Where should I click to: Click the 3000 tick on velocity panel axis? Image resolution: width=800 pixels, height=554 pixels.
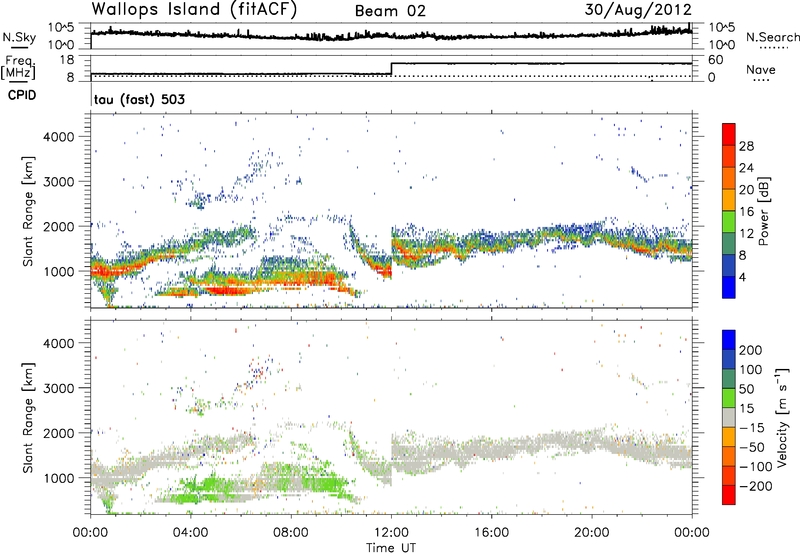tap(59, 388)
